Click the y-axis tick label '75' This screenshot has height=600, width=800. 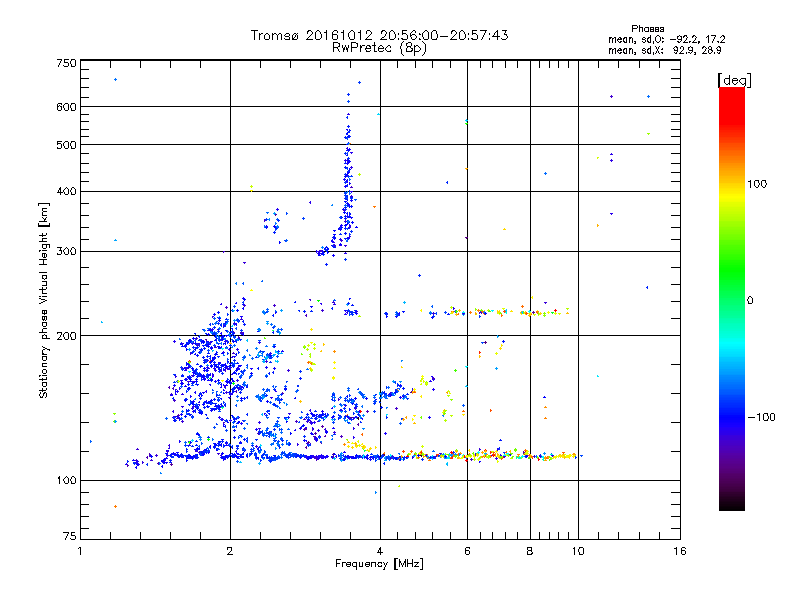70,536
